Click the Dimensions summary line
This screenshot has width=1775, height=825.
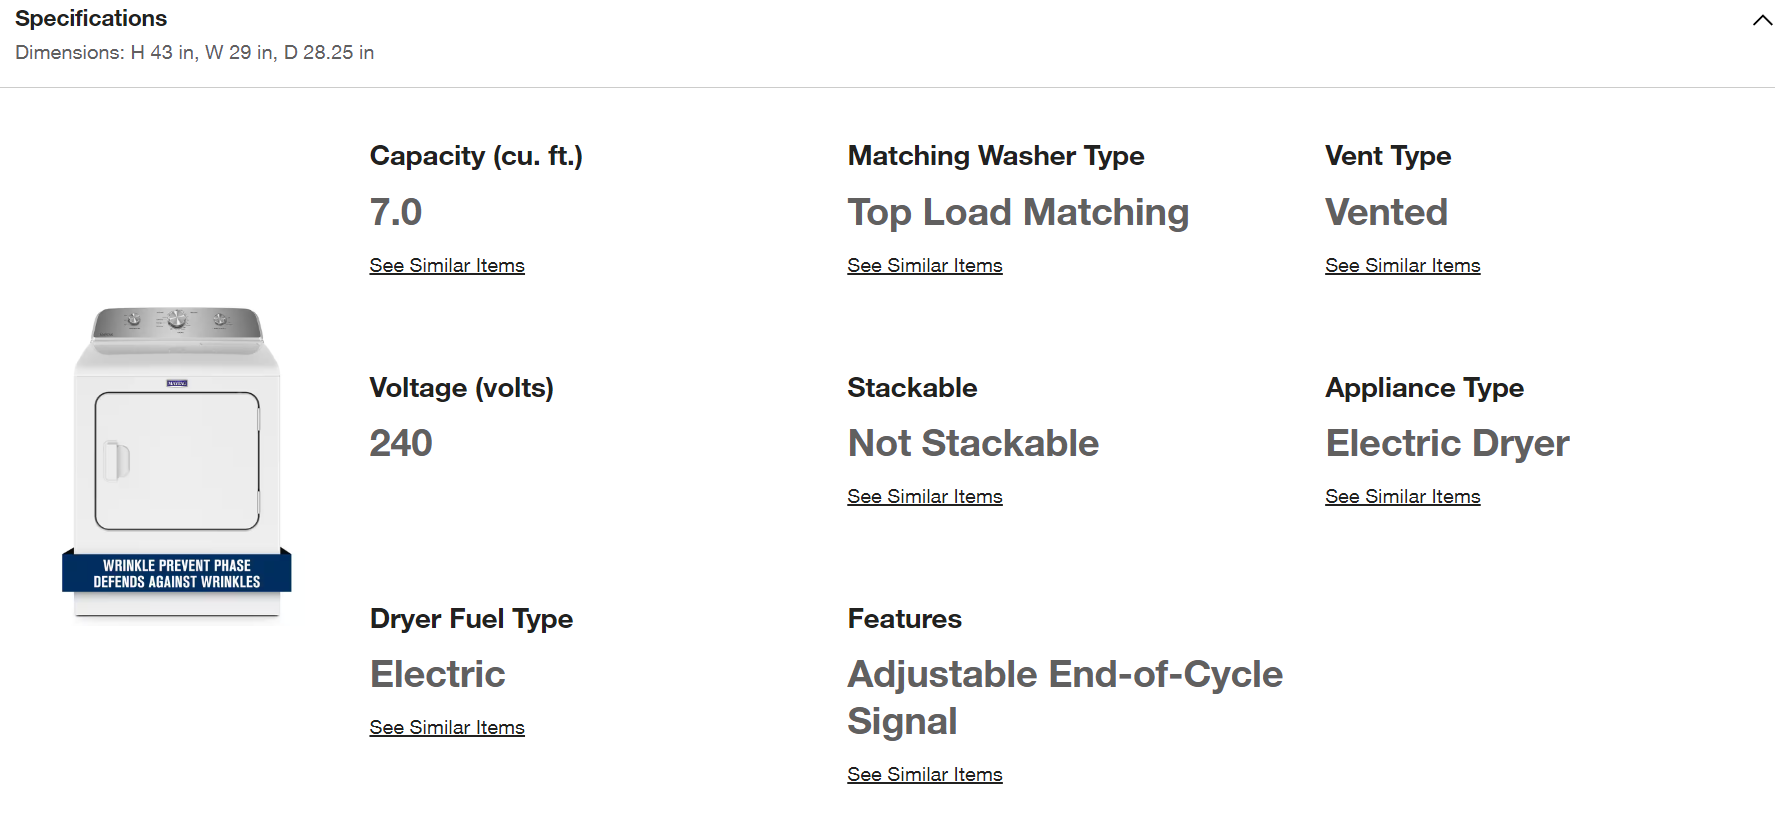tap(195, 52)
